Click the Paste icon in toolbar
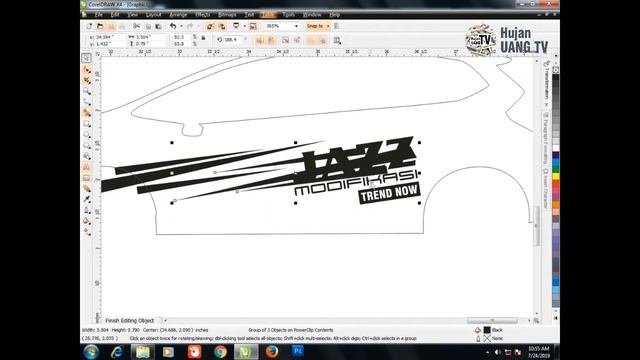Image resolution: width=640 pixels, height=360 pixels. 158,26
